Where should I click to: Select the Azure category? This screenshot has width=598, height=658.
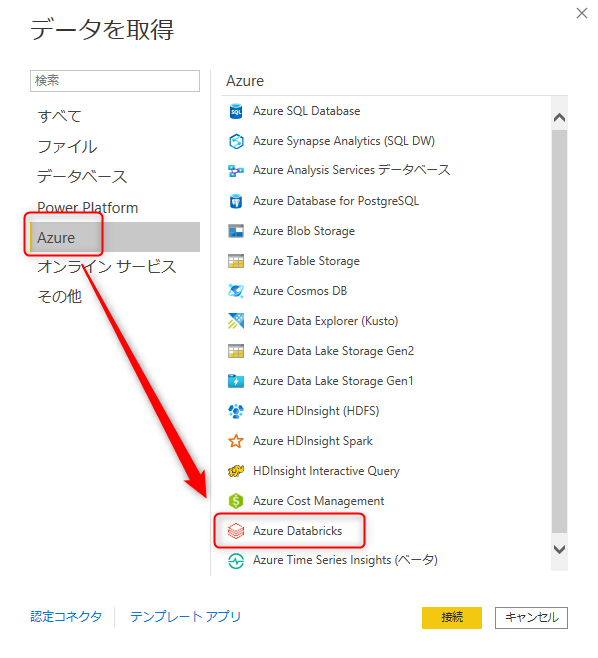115,238
